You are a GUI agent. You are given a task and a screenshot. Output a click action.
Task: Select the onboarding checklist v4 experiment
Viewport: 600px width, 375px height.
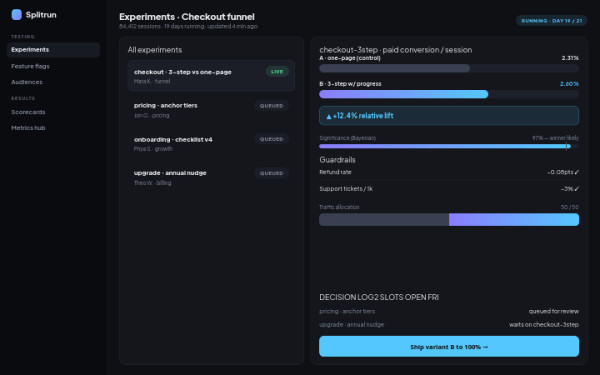[x=211, y=143]
